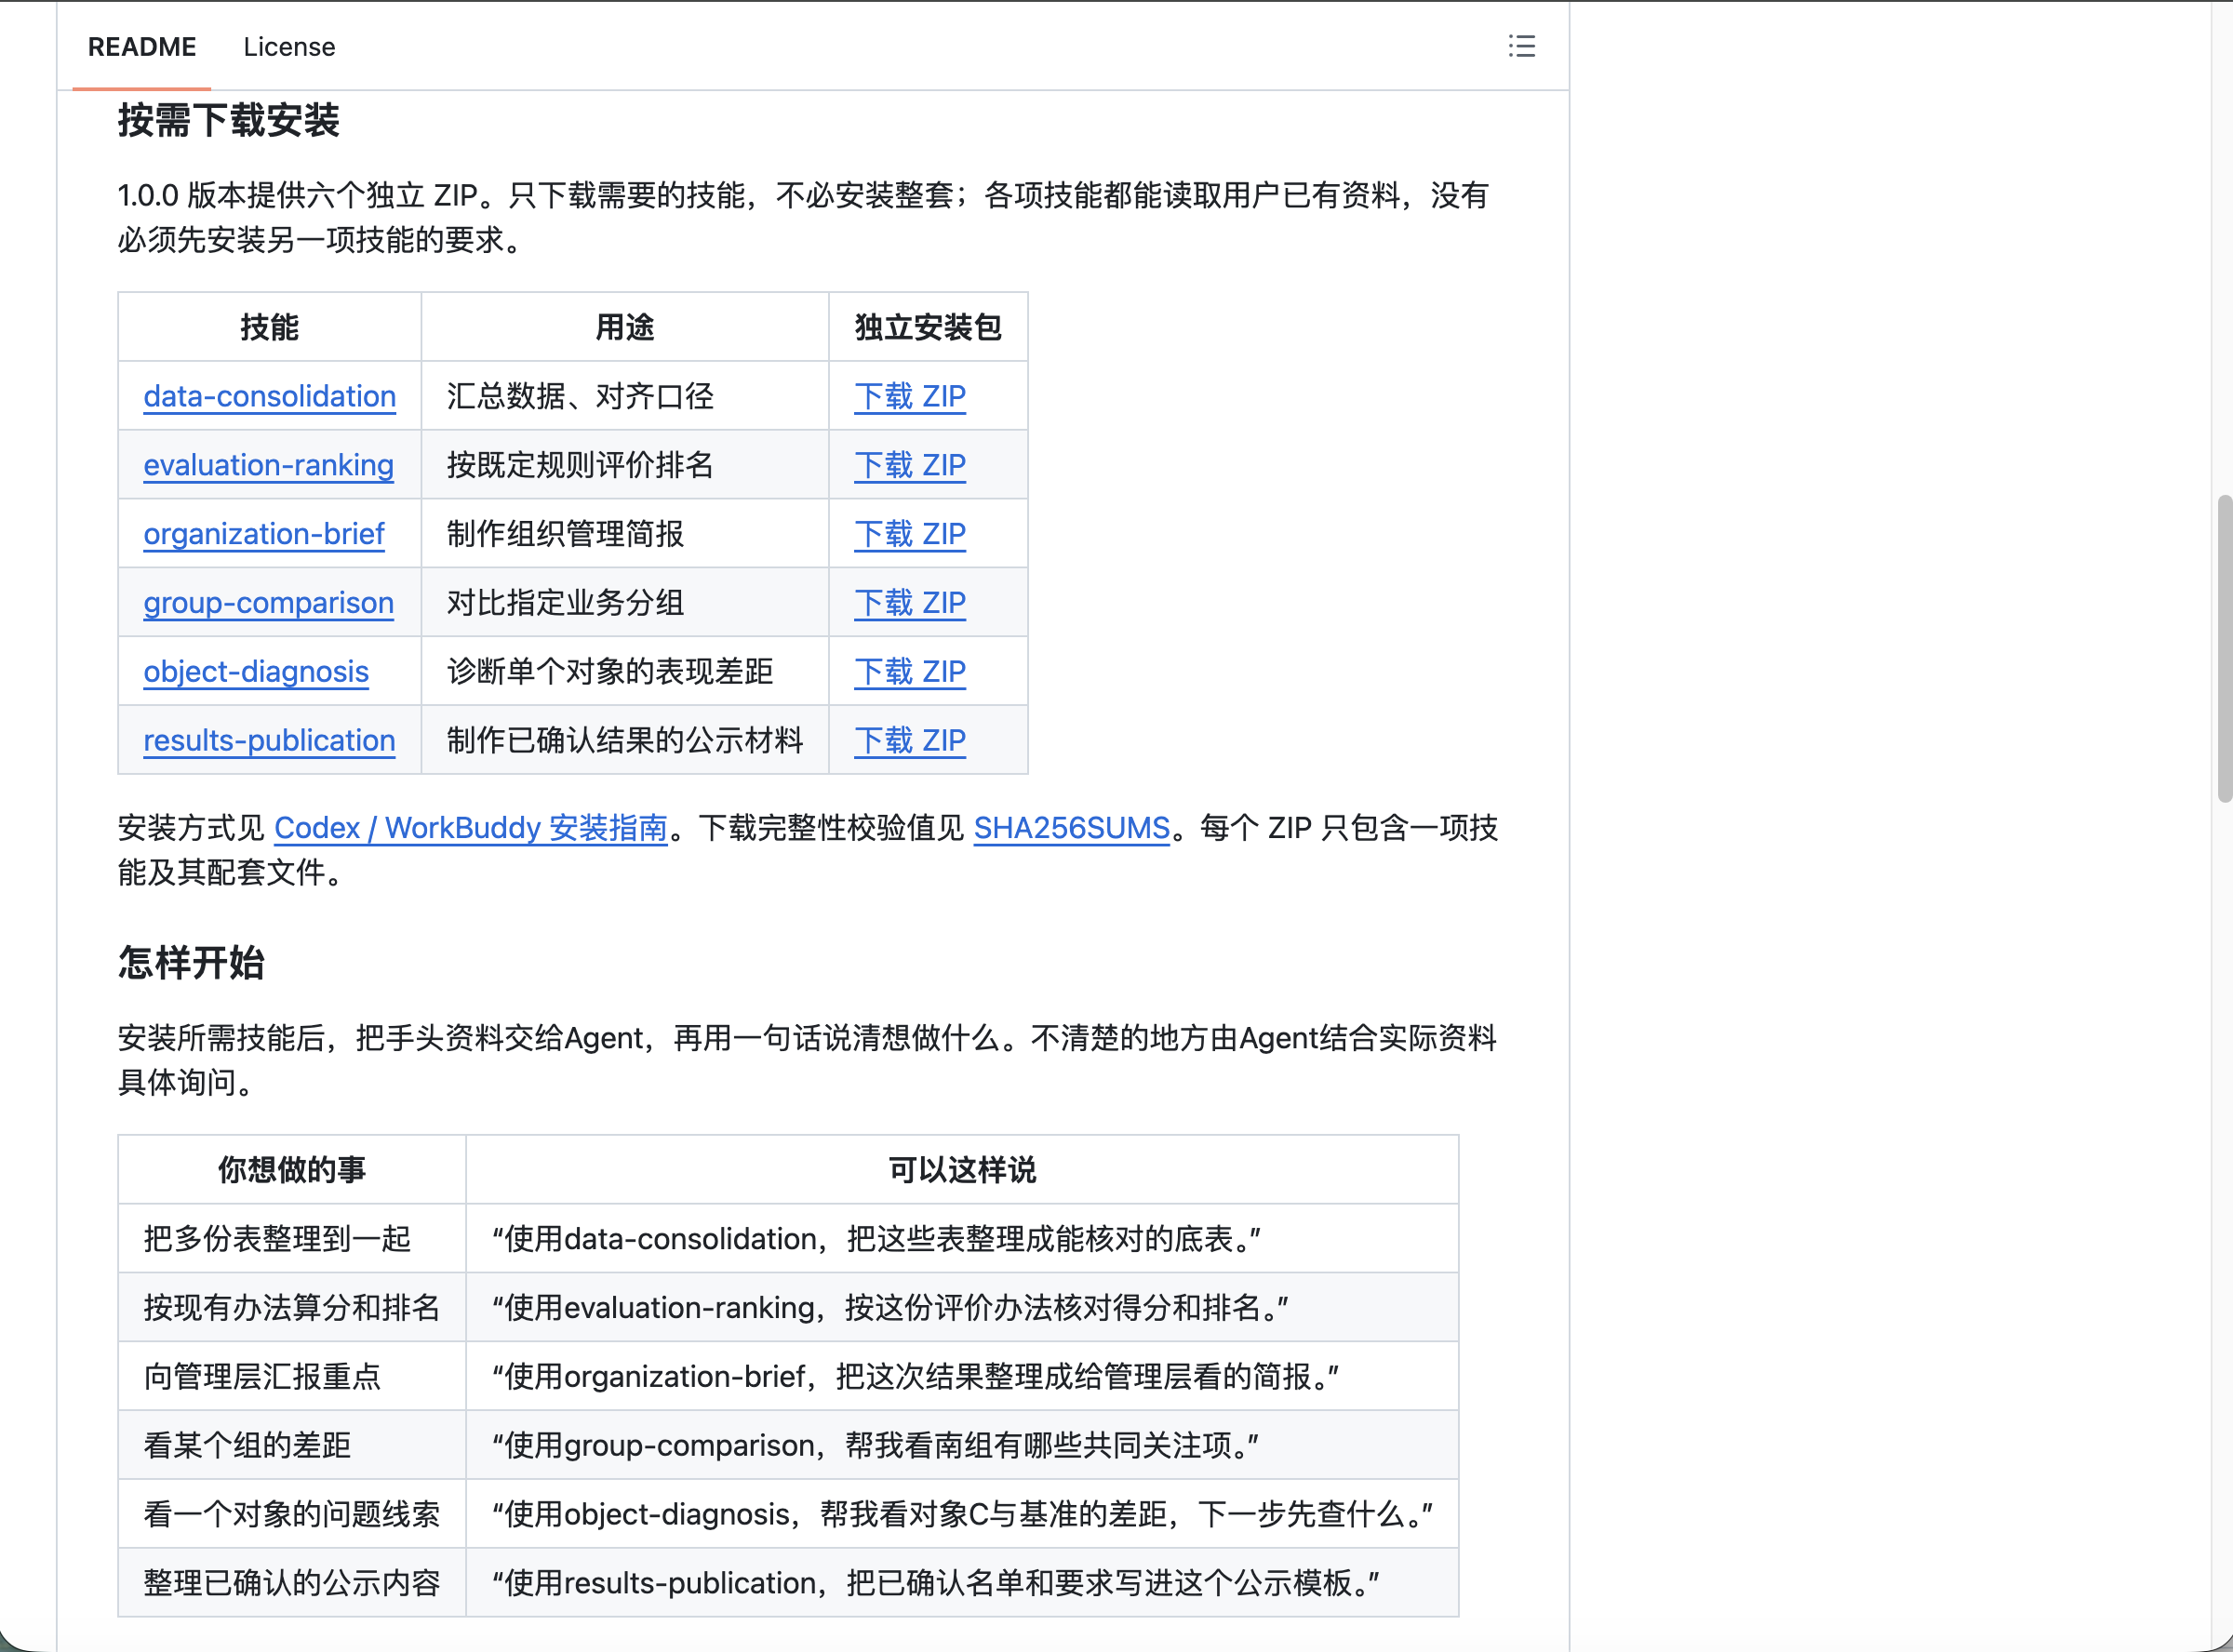Open Codex / WorkBuddy 安装指南 link
The image size is (2233, 1652).
(470, 828)
